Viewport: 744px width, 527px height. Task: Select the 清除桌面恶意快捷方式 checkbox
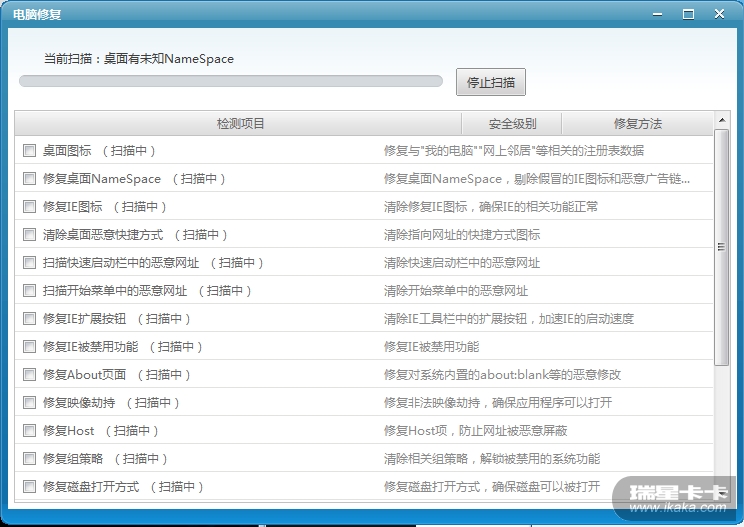click(x=29, y=235)
